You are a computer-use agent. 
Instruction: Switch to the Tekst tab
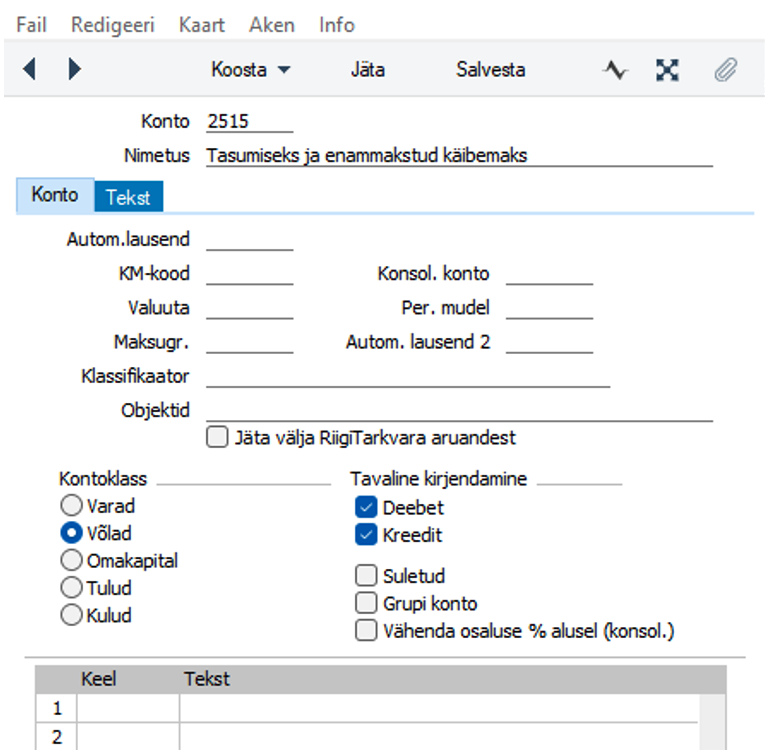click(128, 197)
